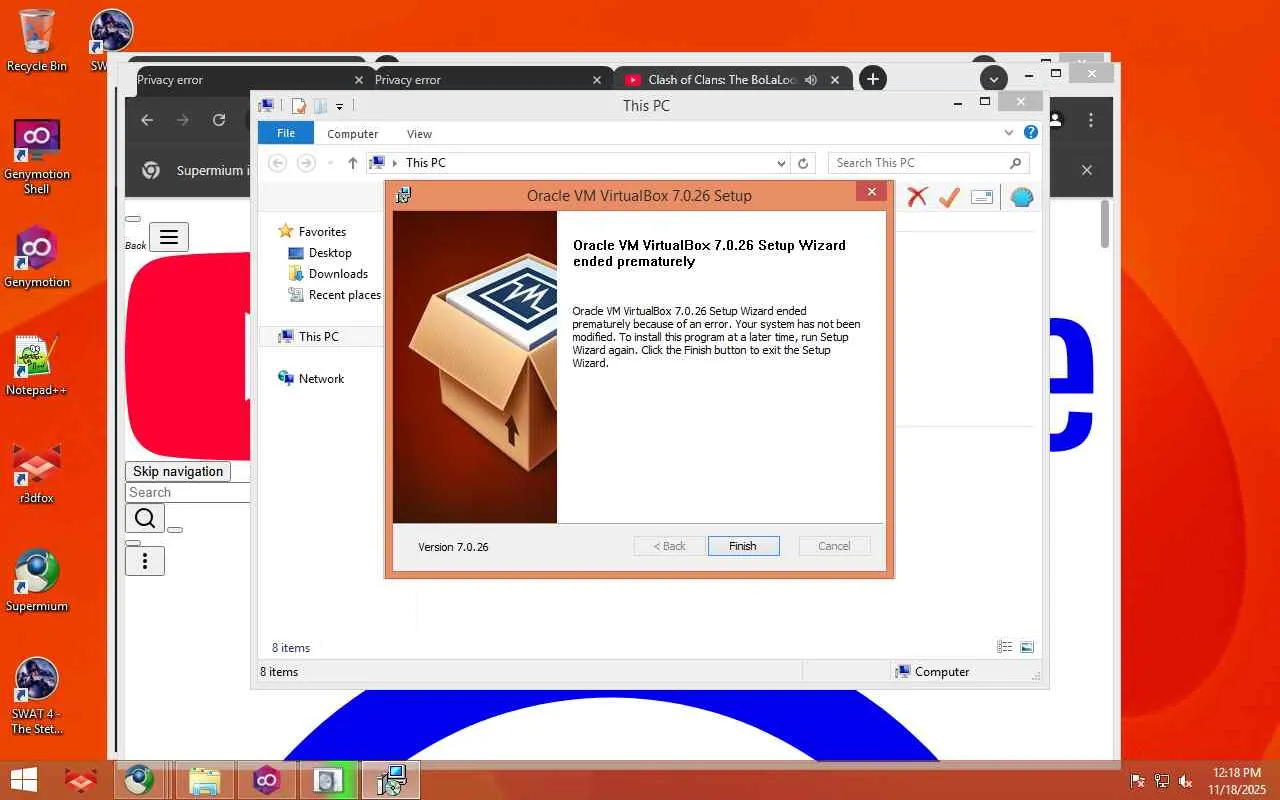Switch Explorer to large icons view
This screenshot has width=1280, height=800.
(x=1027, y=647)
